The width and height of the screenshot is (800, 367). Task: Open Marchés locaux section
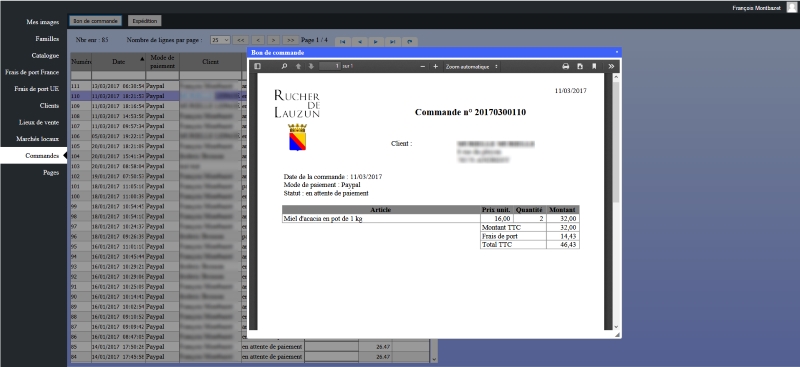pyautogui.click(x=37, y=139)
